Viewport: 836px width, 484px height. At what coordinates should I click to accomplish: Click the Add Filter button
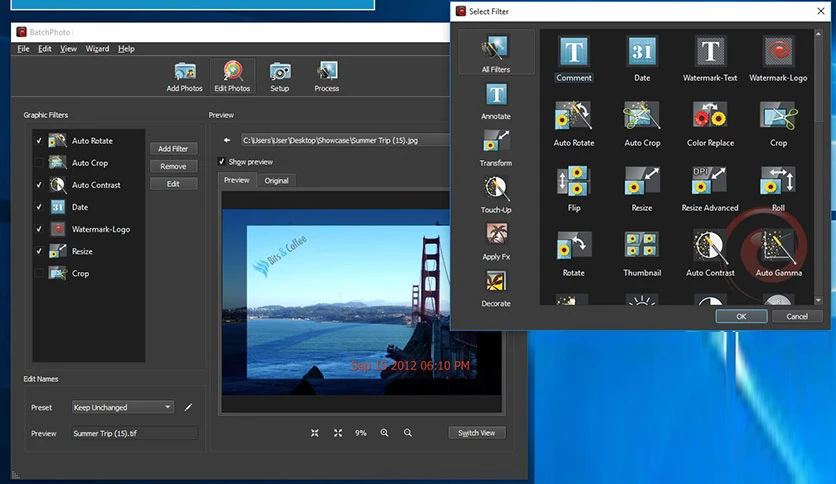(173, 149)
